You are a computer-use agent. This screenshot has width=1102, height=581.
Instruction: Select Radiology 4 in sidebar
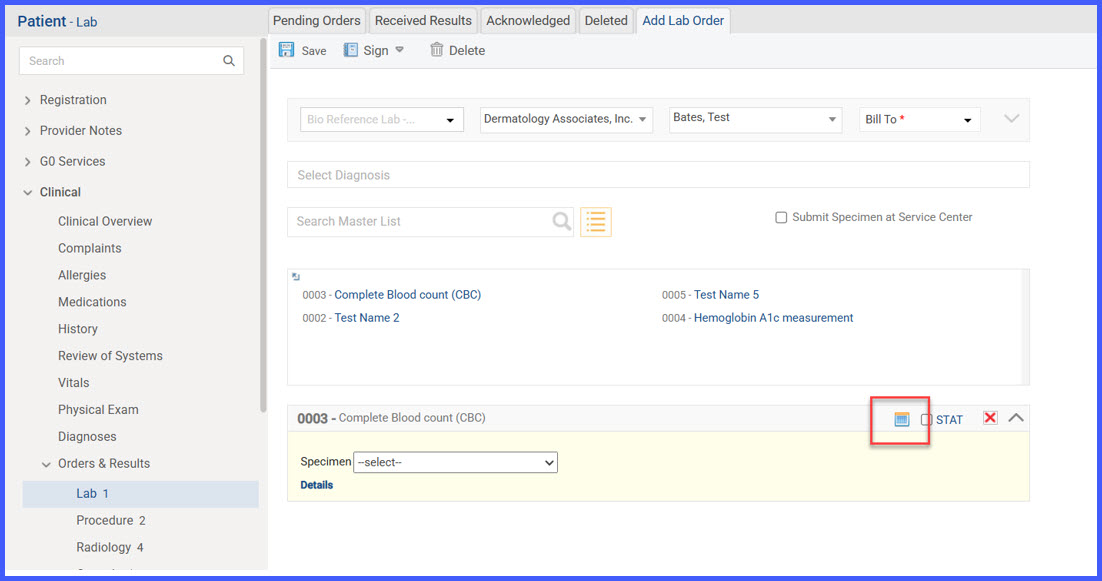tap(110, 547)
